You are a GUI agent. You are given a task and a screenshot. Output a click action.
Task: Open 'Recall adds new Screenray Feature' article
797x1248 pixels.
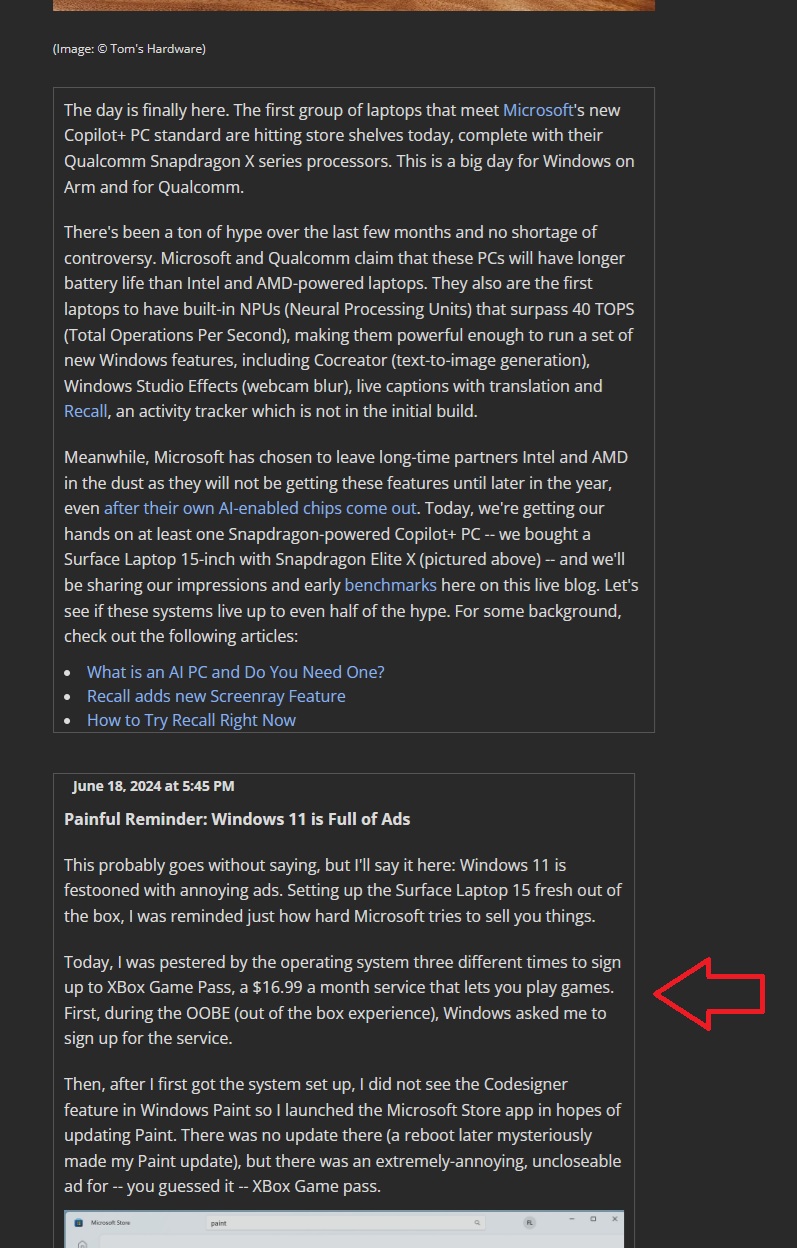coord(216,696)
